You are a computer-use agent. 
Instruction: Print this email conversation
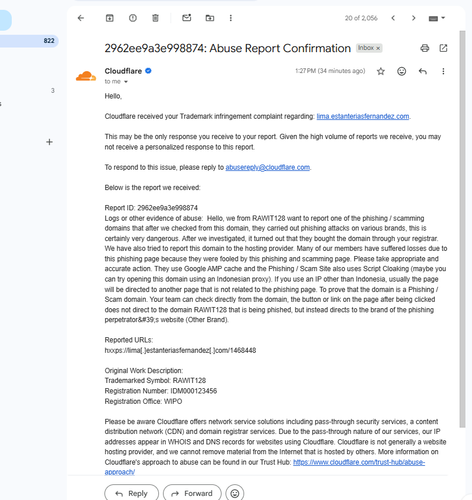pos(425,48)
